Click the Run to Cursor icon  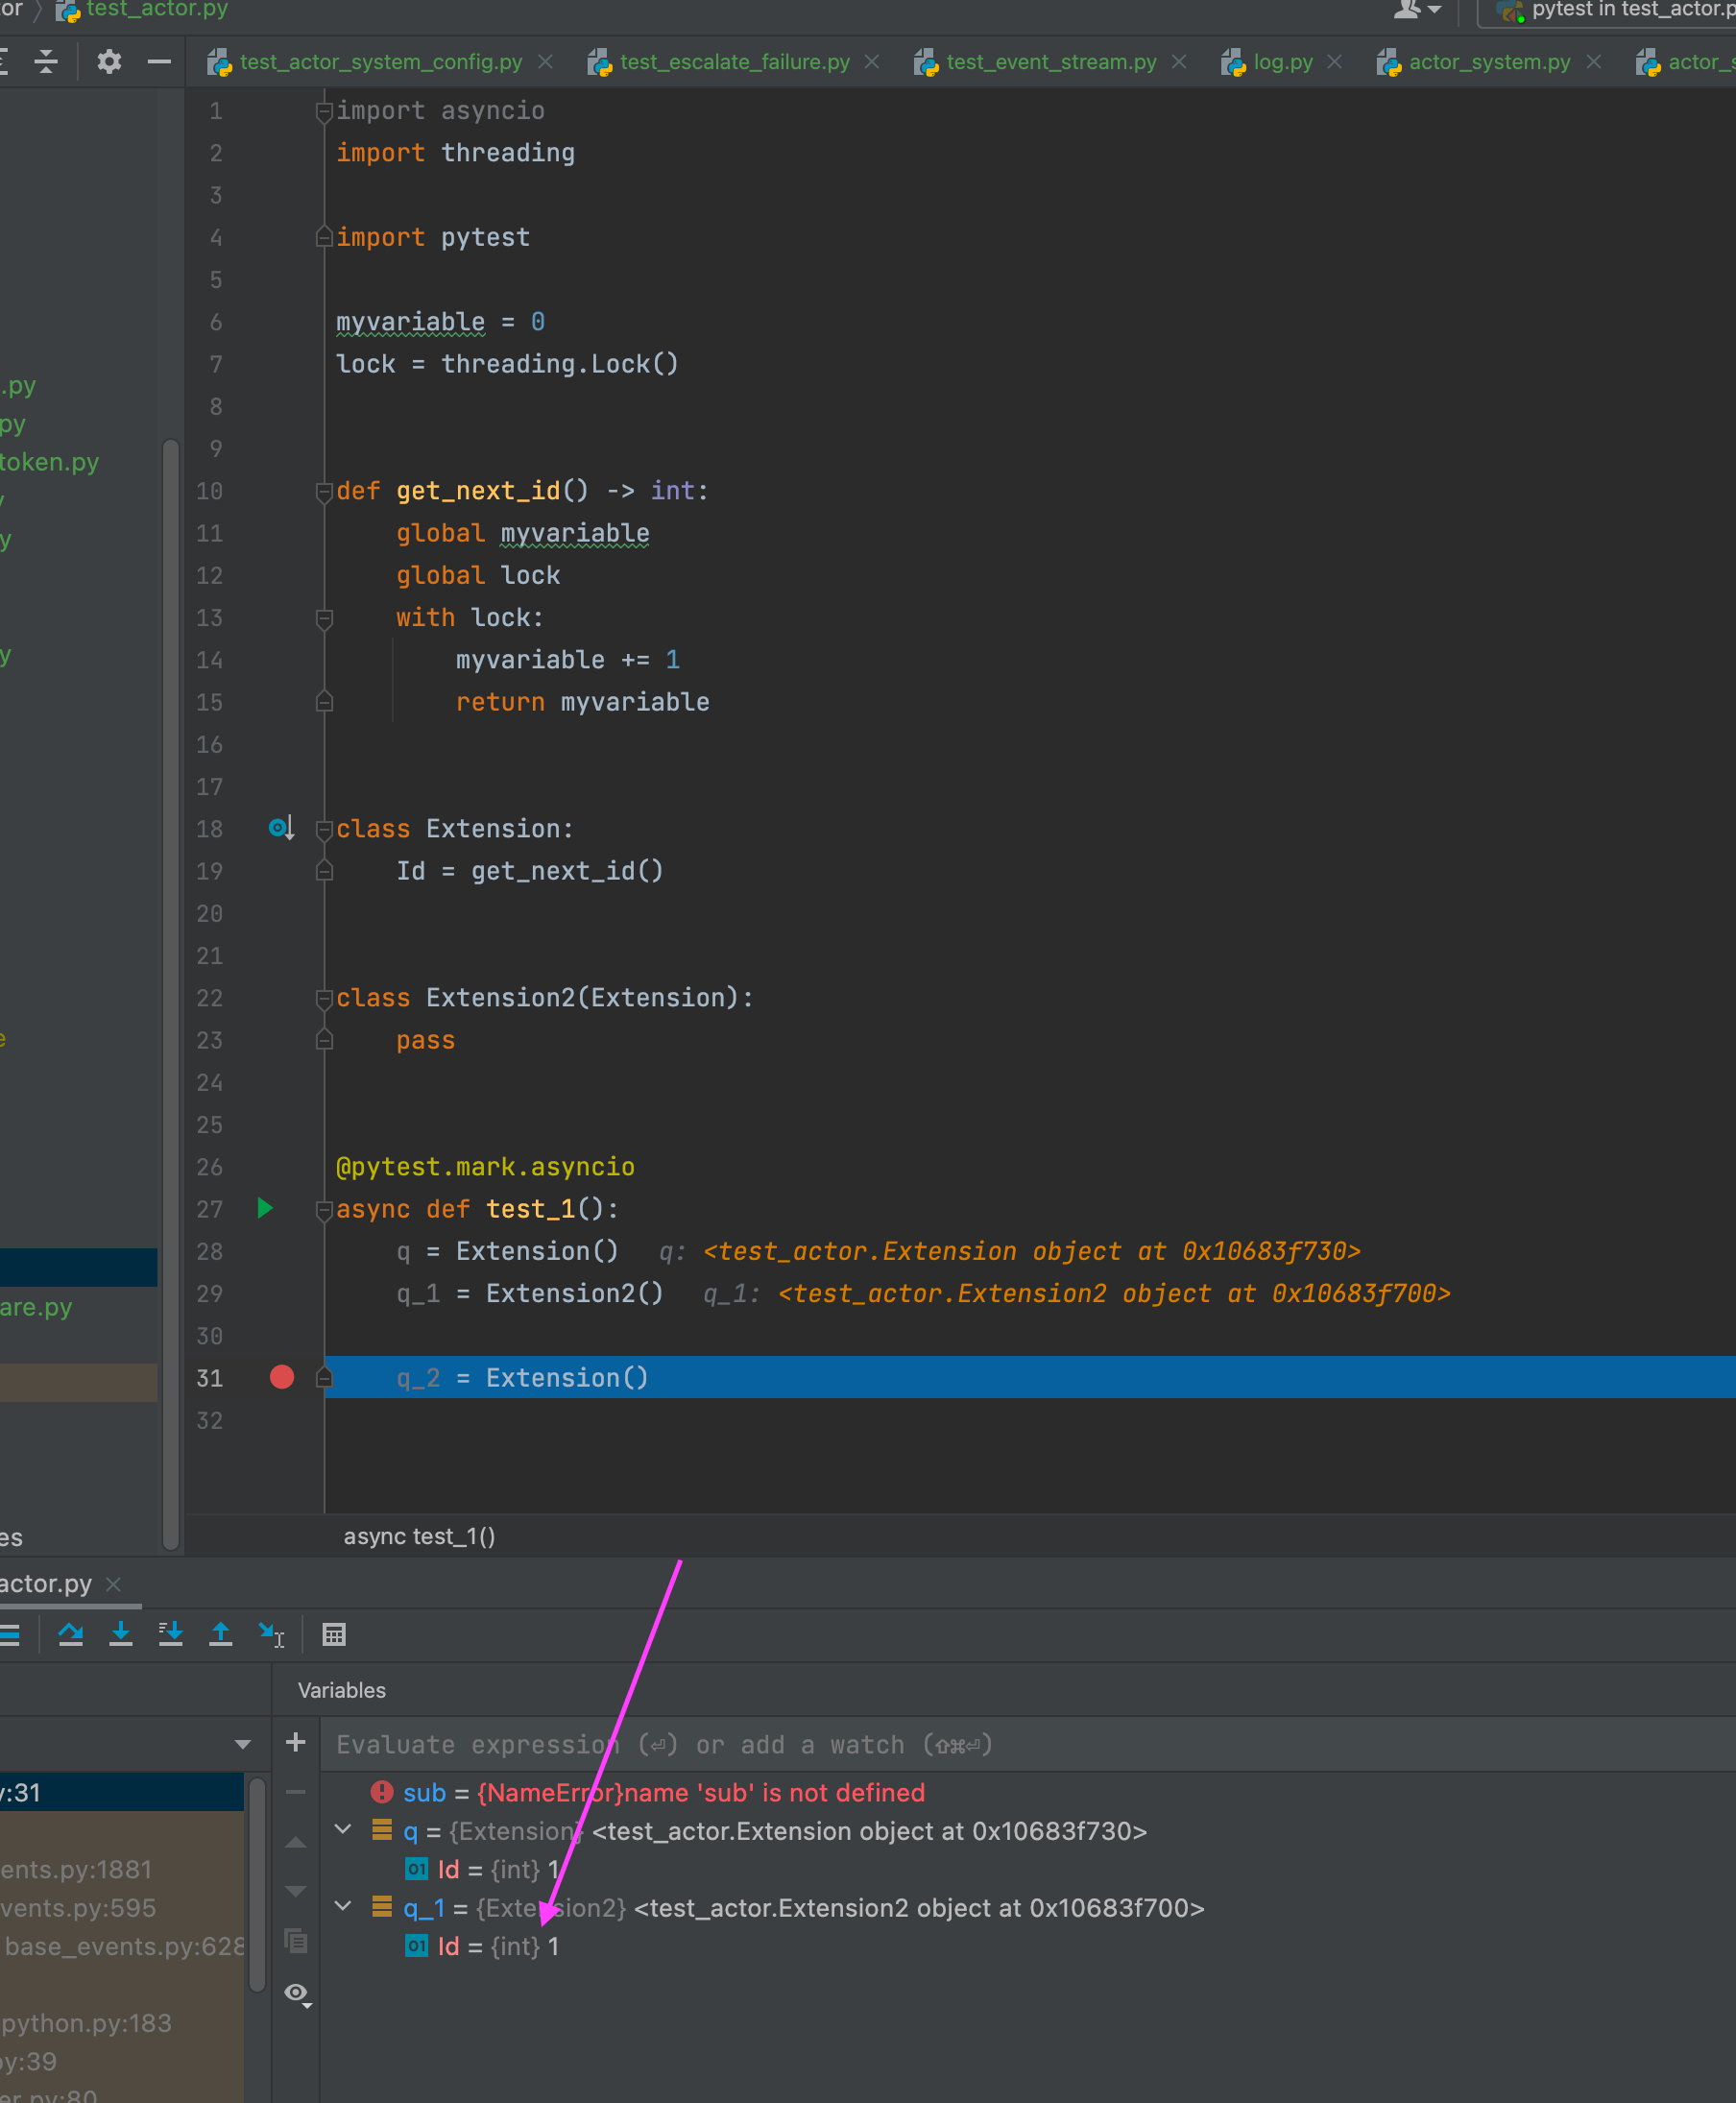pos(271,1634)
